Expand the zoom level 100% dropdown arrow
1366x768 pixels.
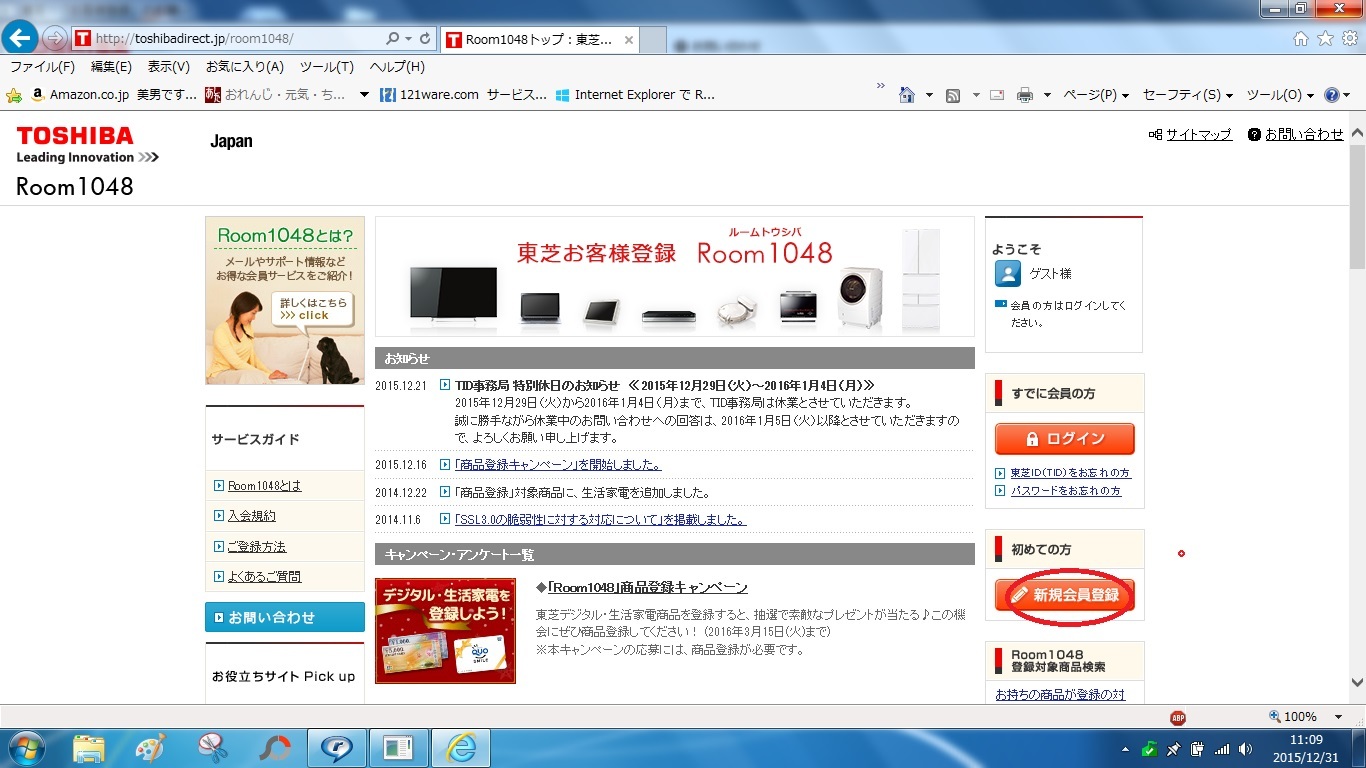[1338, 717]
